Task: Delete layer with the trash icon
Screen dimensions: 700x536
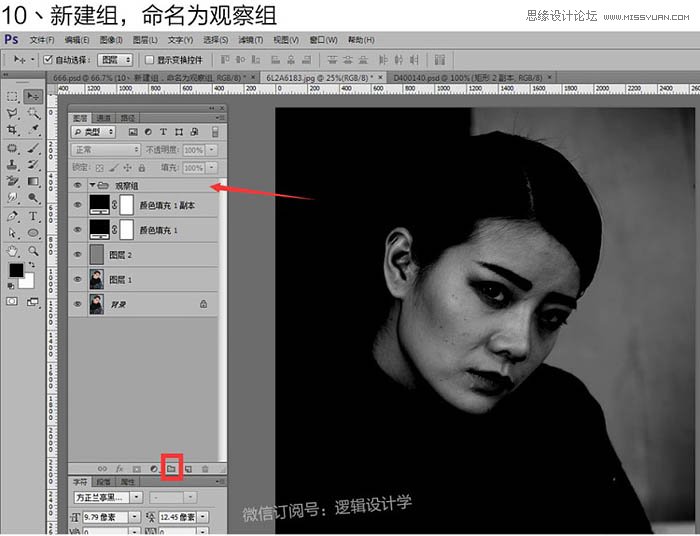Action: [x=205, y=469]
